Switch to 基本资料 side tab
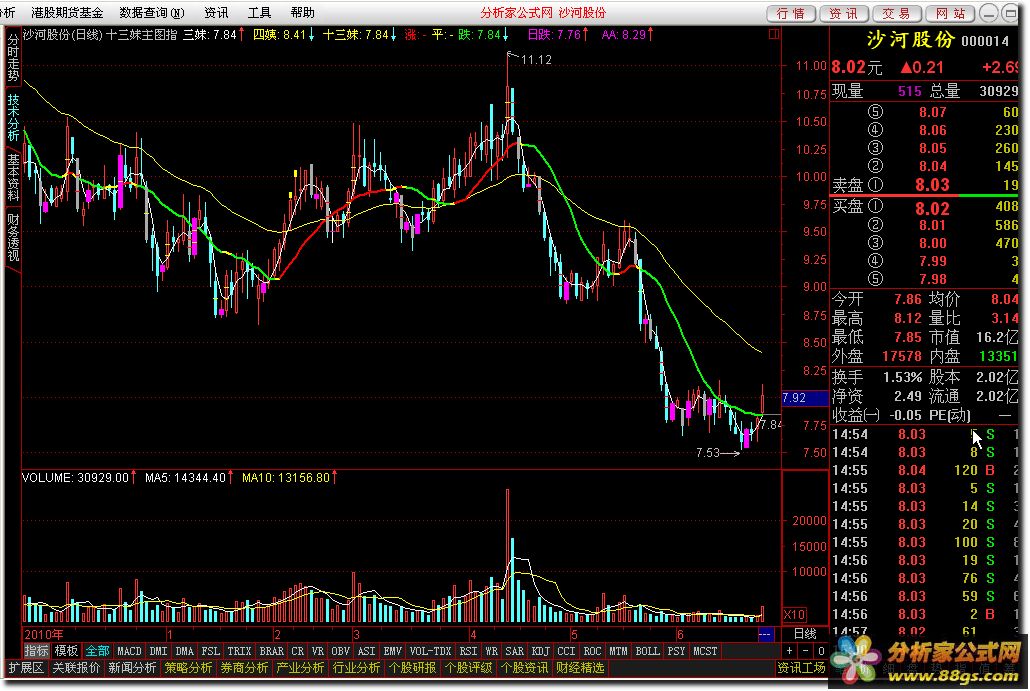Image resolution: width=1030 pixels, height=691 pixels. point(13,177)
